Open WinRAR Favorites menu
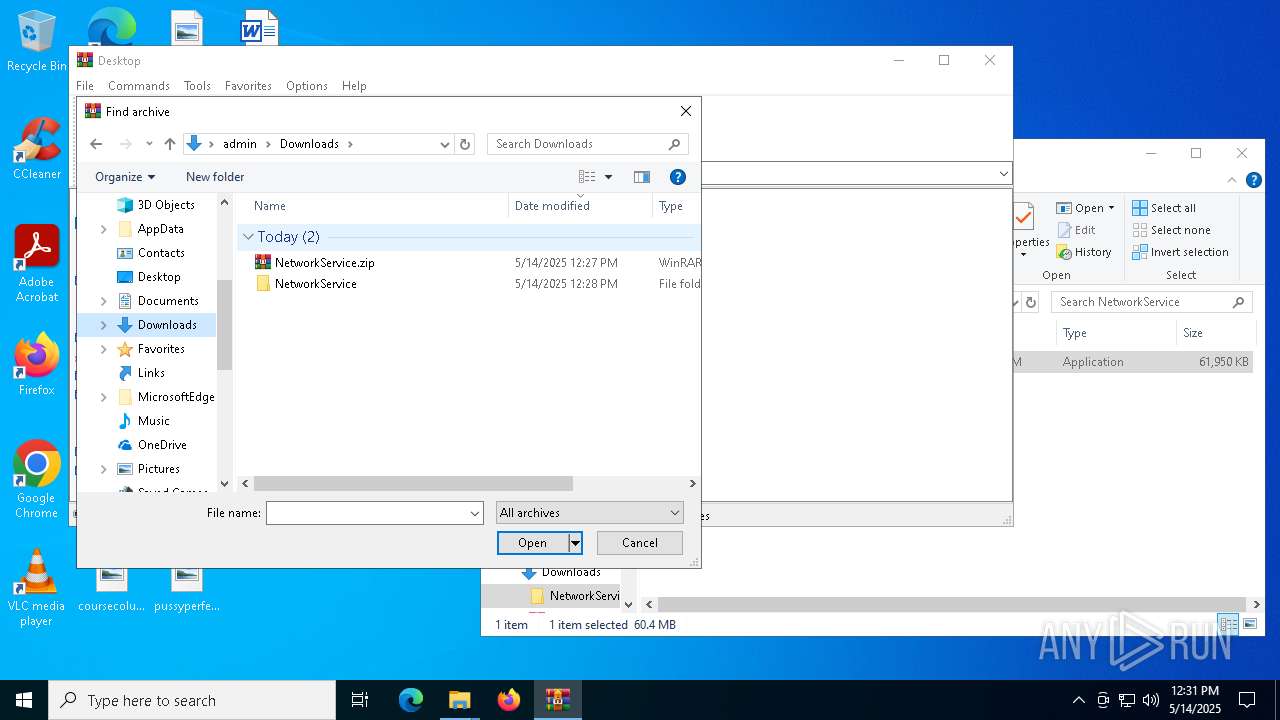The image size is (1280, 720). pos(248,86)
